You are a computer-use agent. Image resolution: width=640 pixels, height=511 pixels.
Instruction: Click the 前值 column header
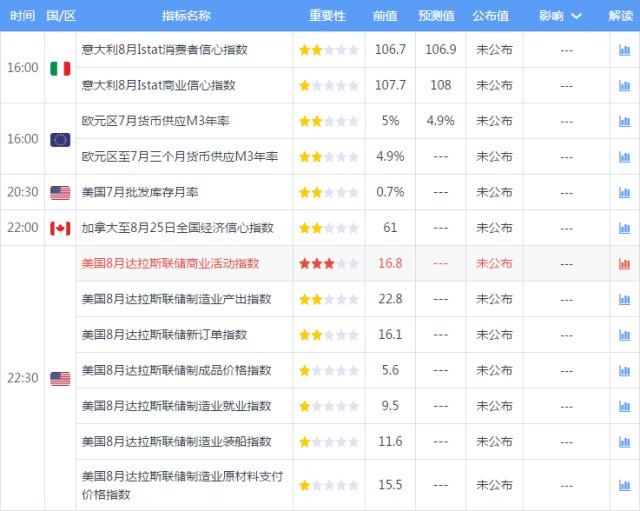point(385,16)
